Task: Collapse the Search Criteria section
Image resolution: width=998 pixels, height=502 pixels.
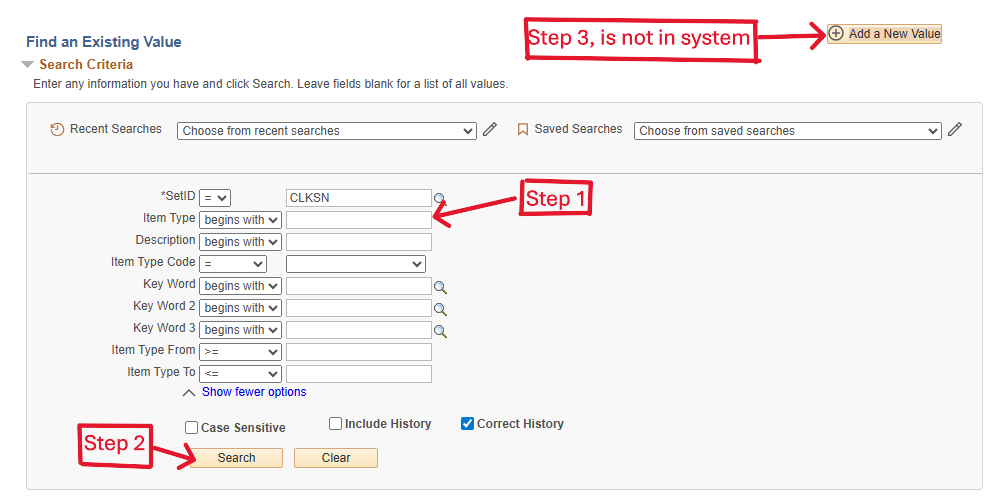Action: (28, 65)
